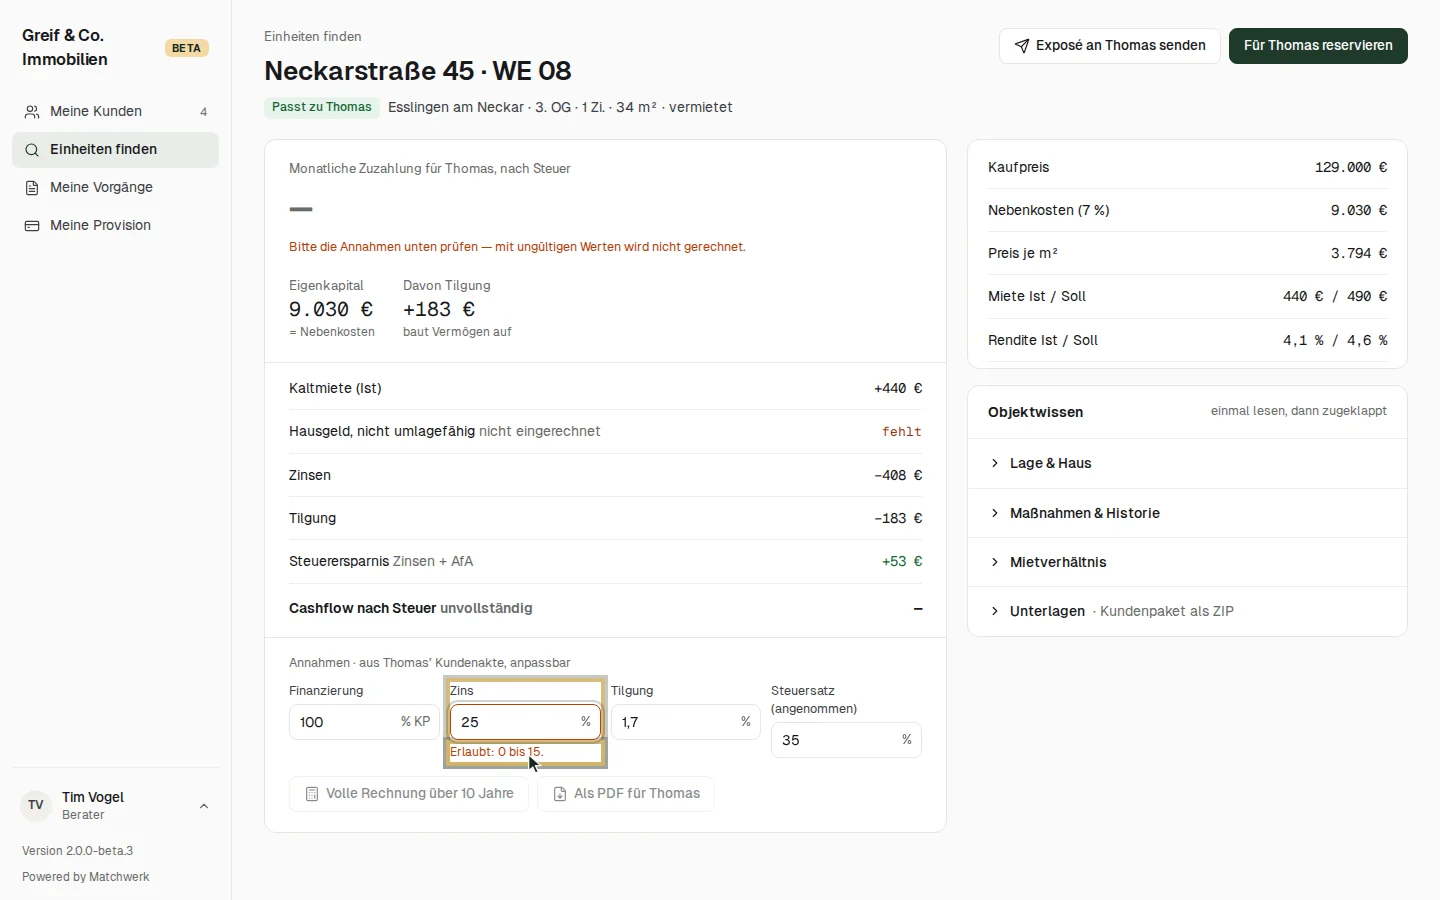
Task: Go to Meine Vorgänge
Action: (x=115, y=188)
